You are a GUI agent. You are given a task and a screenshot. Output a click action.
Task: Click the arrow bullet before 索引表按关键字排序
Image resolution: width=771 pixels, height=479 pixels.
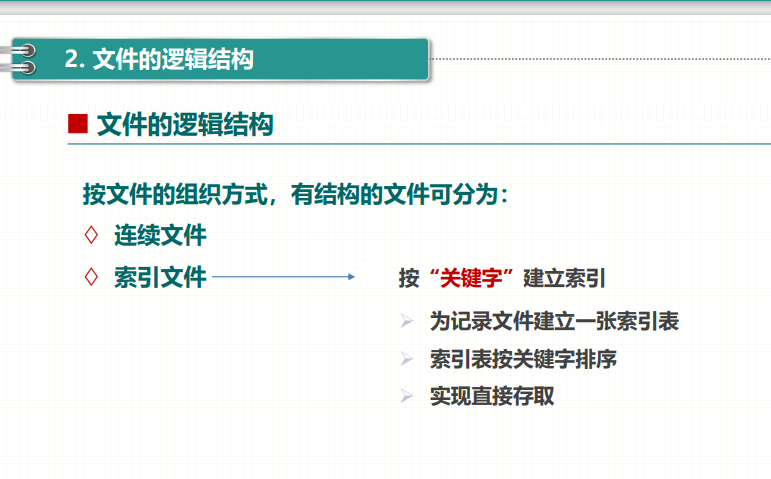407,359
